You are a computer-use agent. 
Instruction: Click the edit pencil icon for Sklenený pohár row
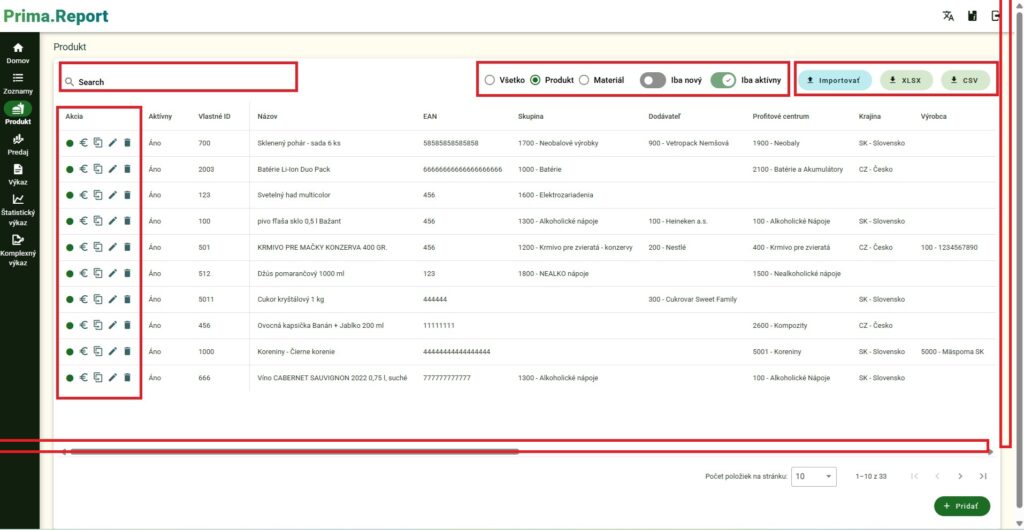pyautogui.click(x=113, y=143)
